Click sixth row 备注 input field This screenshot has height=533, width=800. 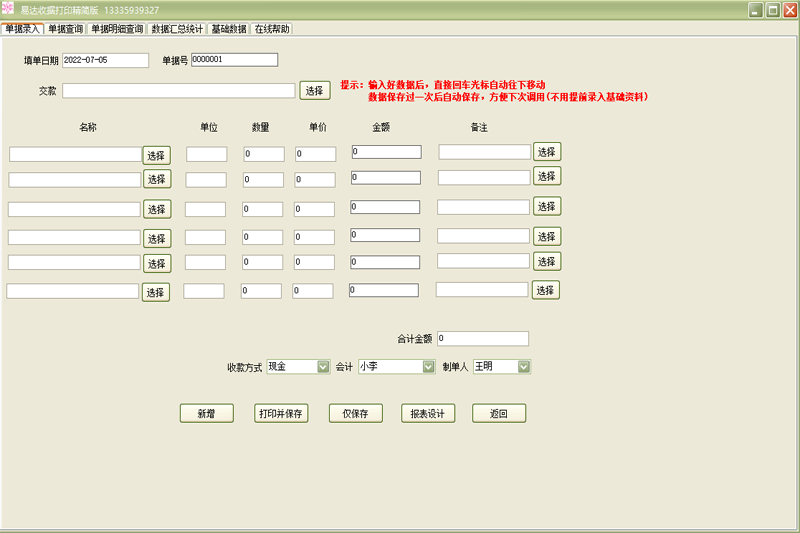coord(482,290)
